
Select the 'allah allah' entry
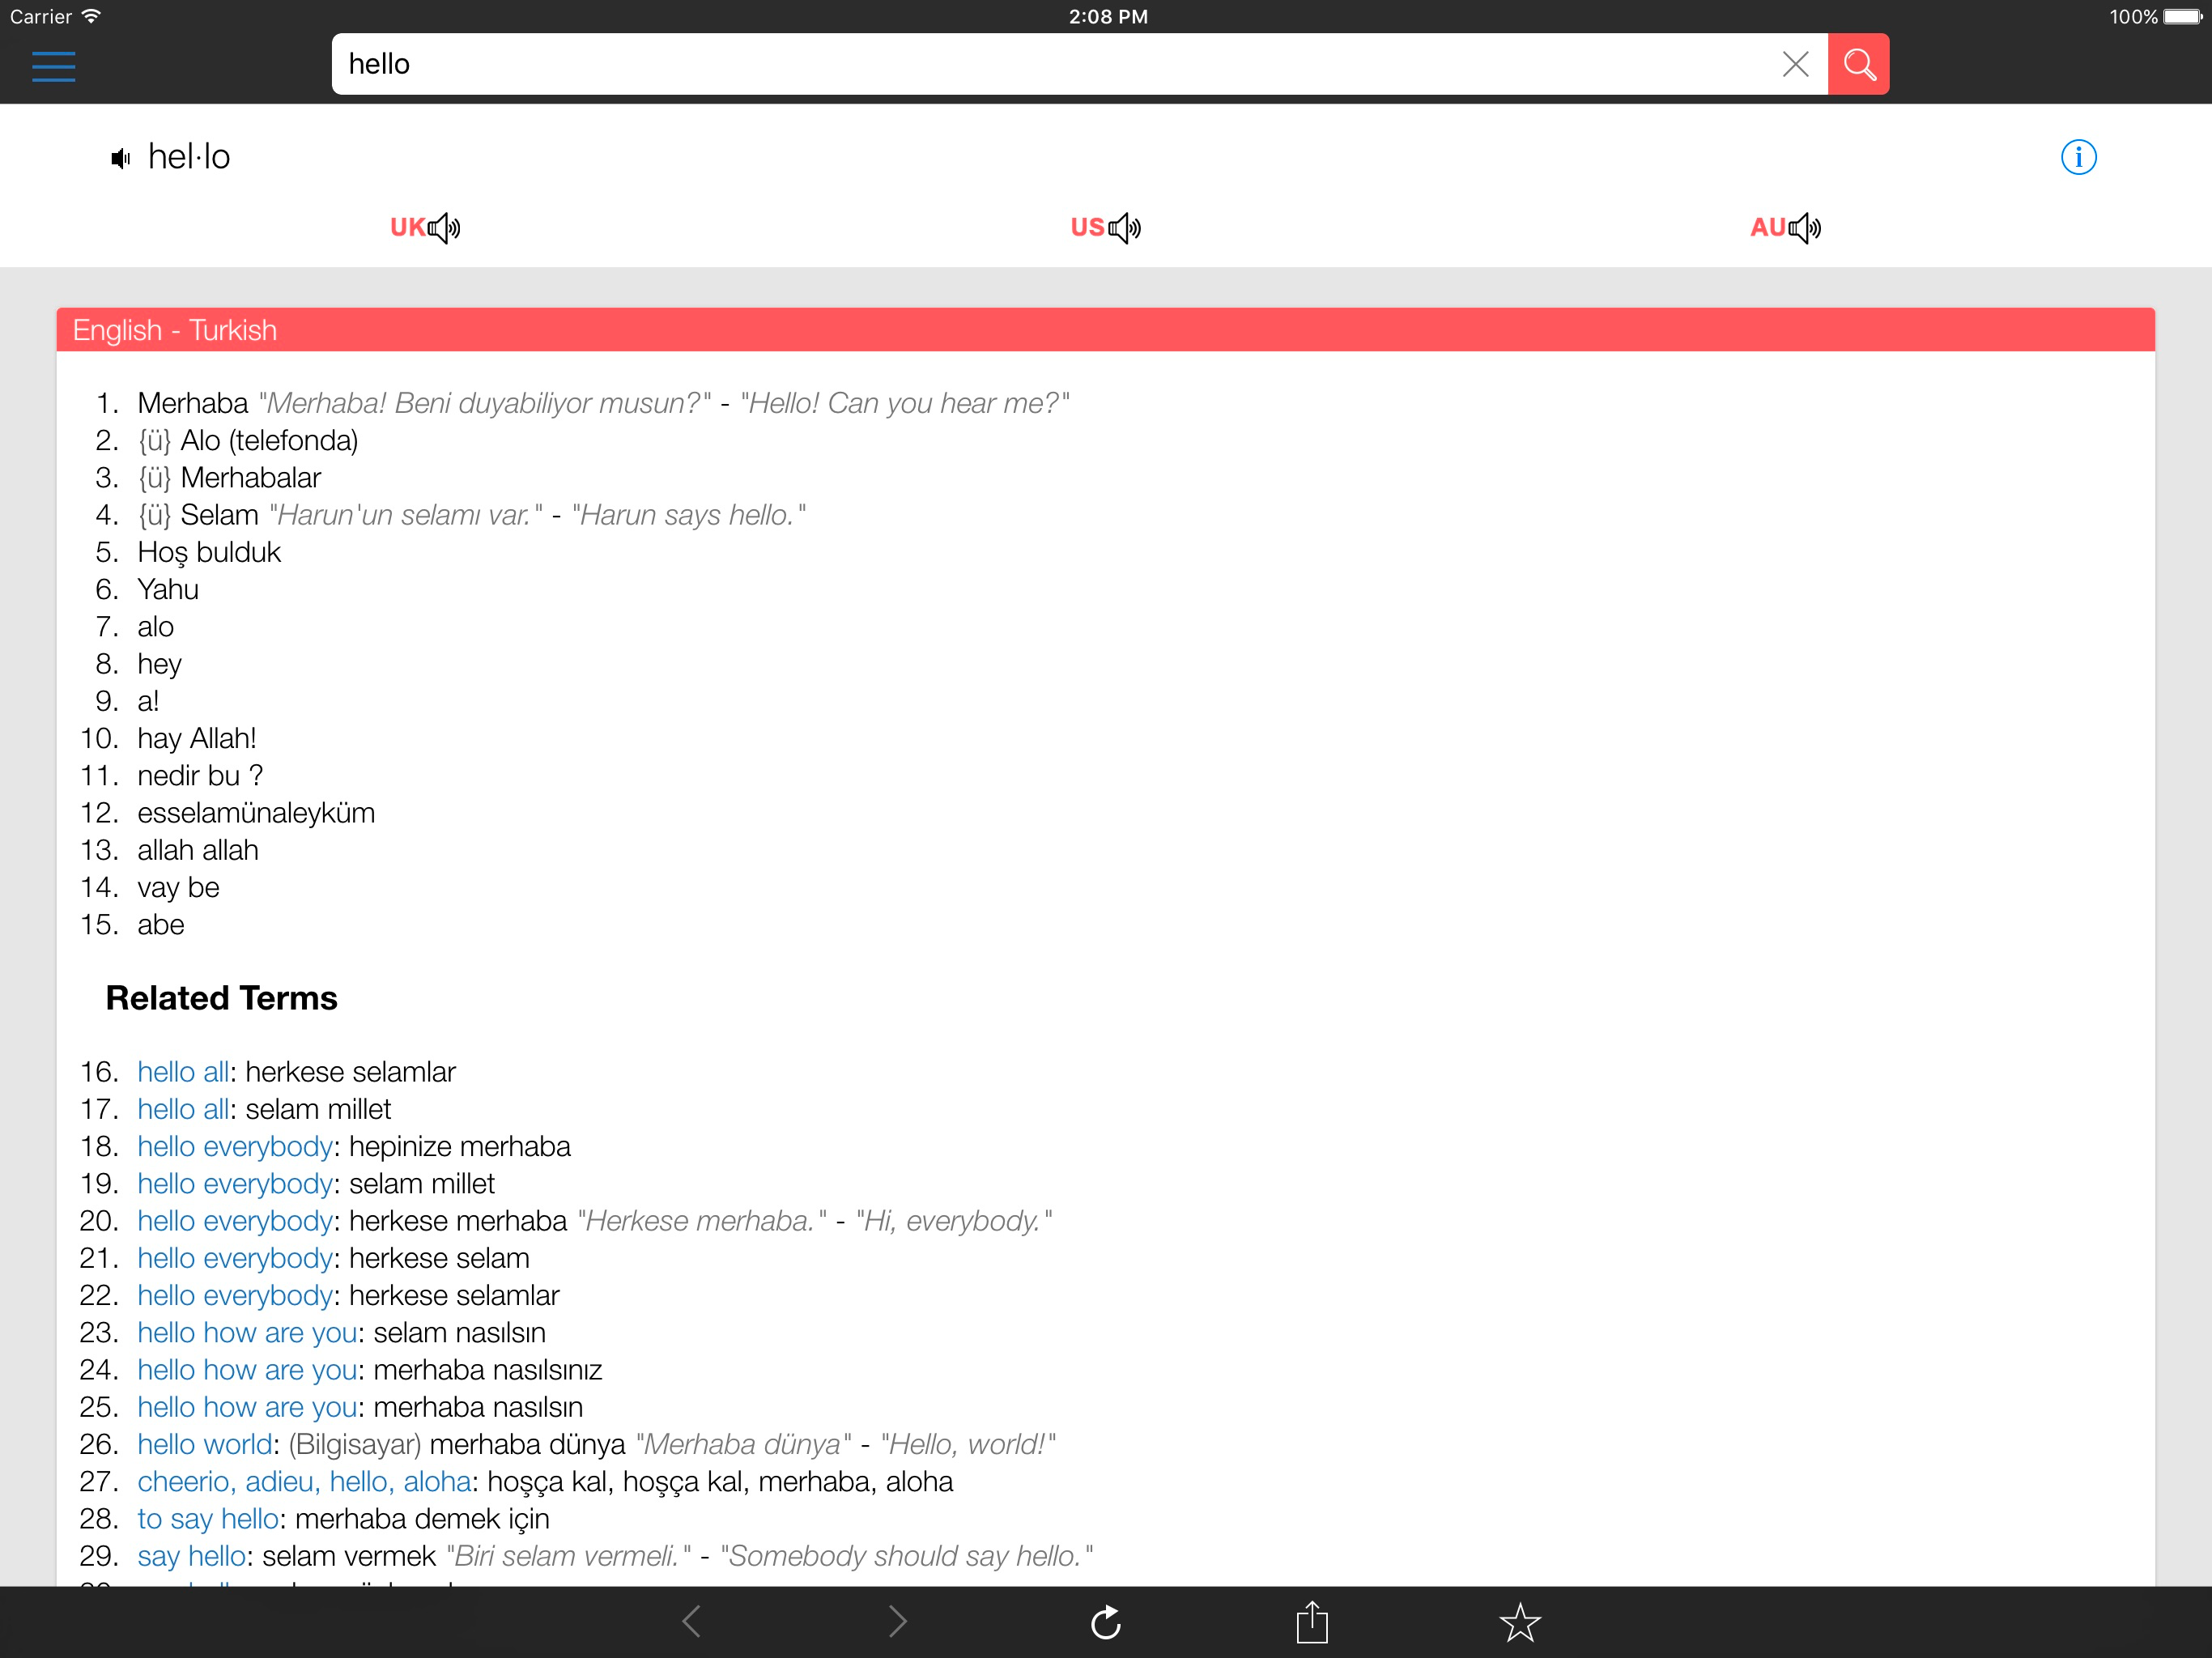[198, 850]
